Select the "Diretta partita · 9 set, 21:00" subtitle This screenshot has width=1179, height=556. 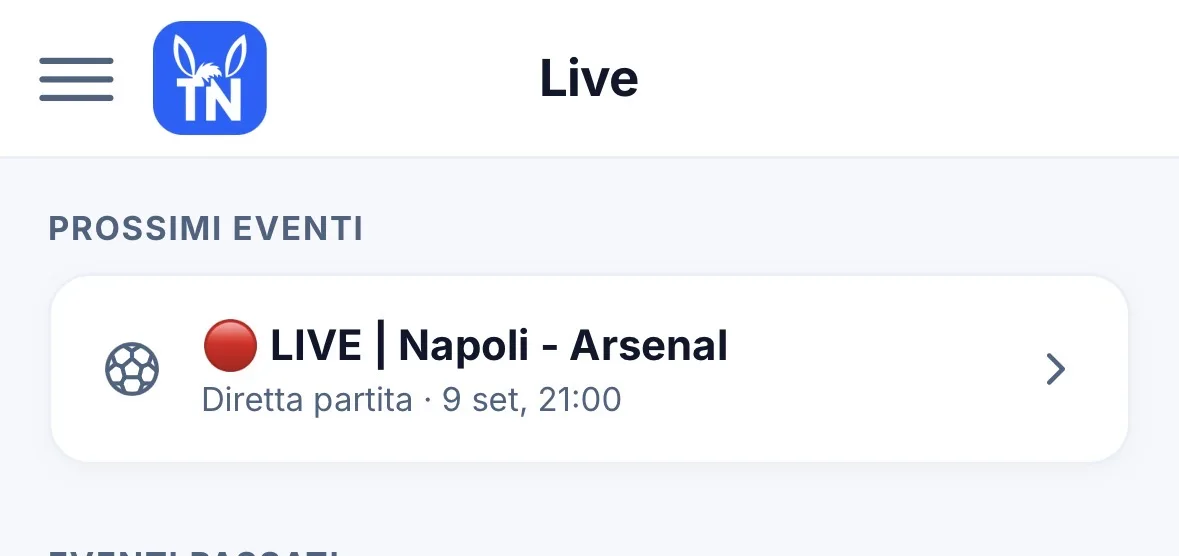[x=411, y=400]
